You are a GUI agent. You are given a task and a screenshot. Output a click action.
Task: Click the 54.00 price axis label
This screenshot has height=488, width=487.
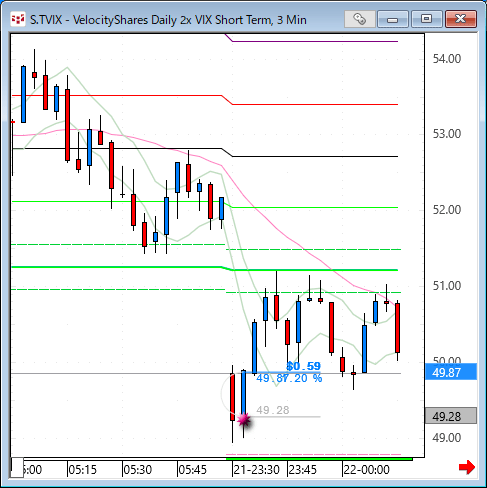[x=447, y=59]
